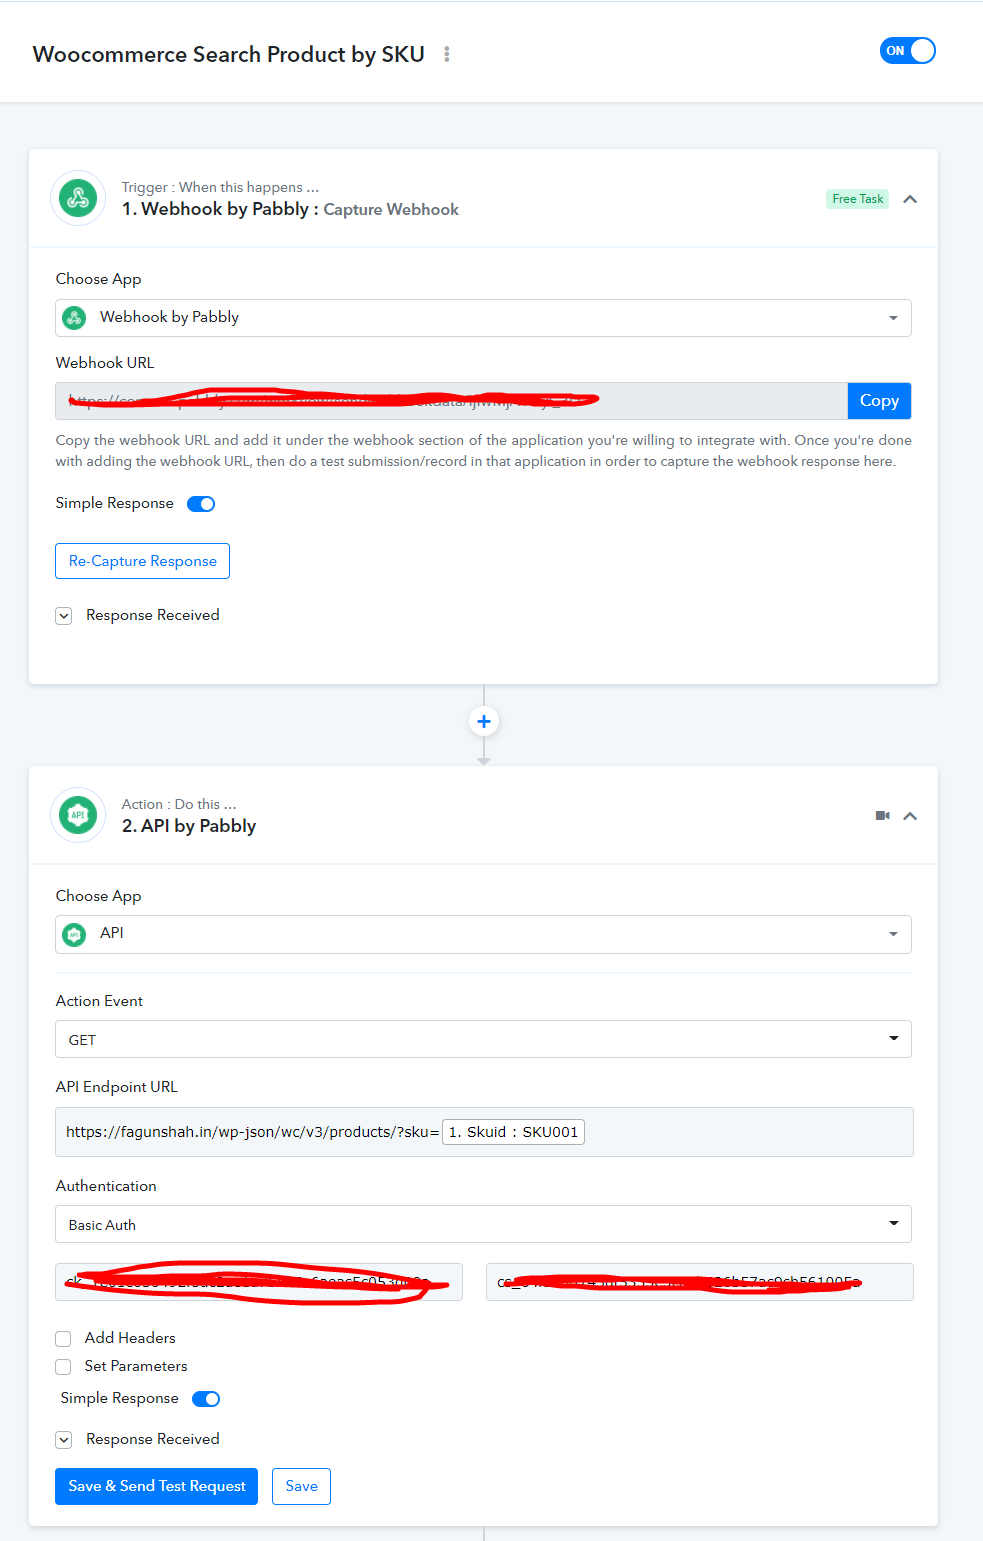983x1541 pixels.
Task: Turn off the workflow ON switch
Action: pyautogui.click(x=908, y=51)
